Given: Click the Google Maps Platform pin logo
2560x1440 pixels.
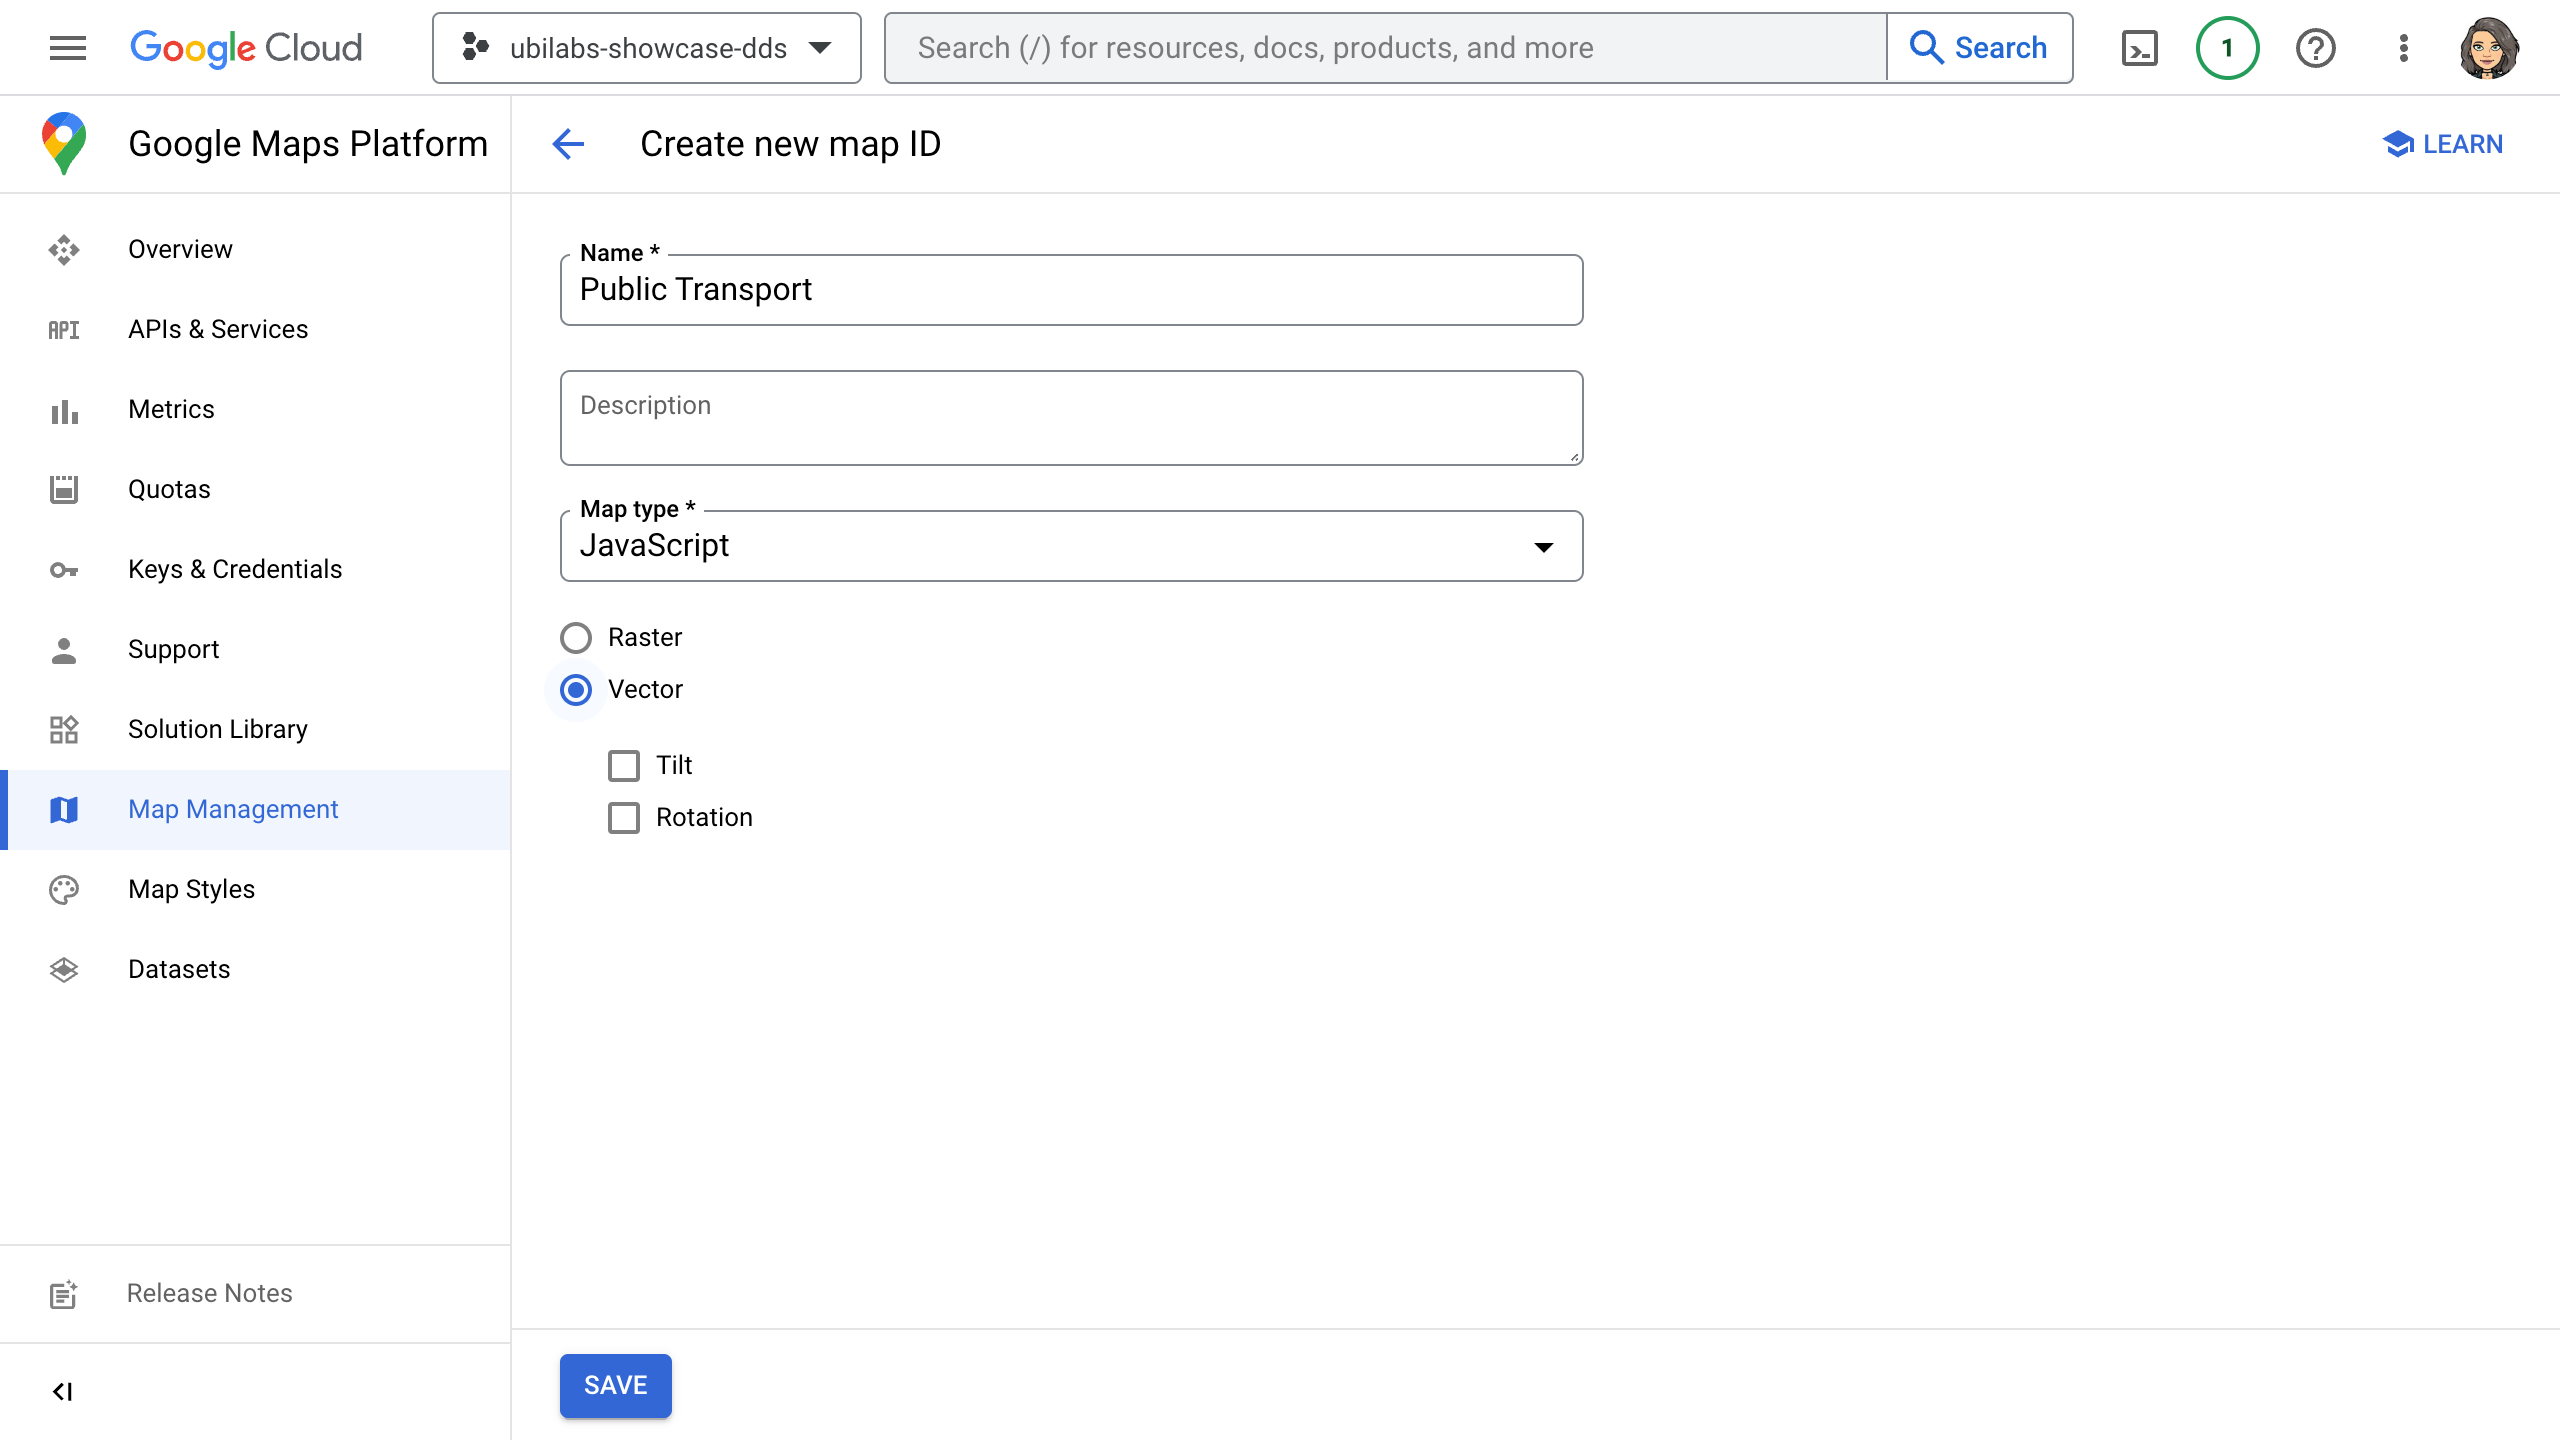Looking at the screenshot, I should [64, 143].
